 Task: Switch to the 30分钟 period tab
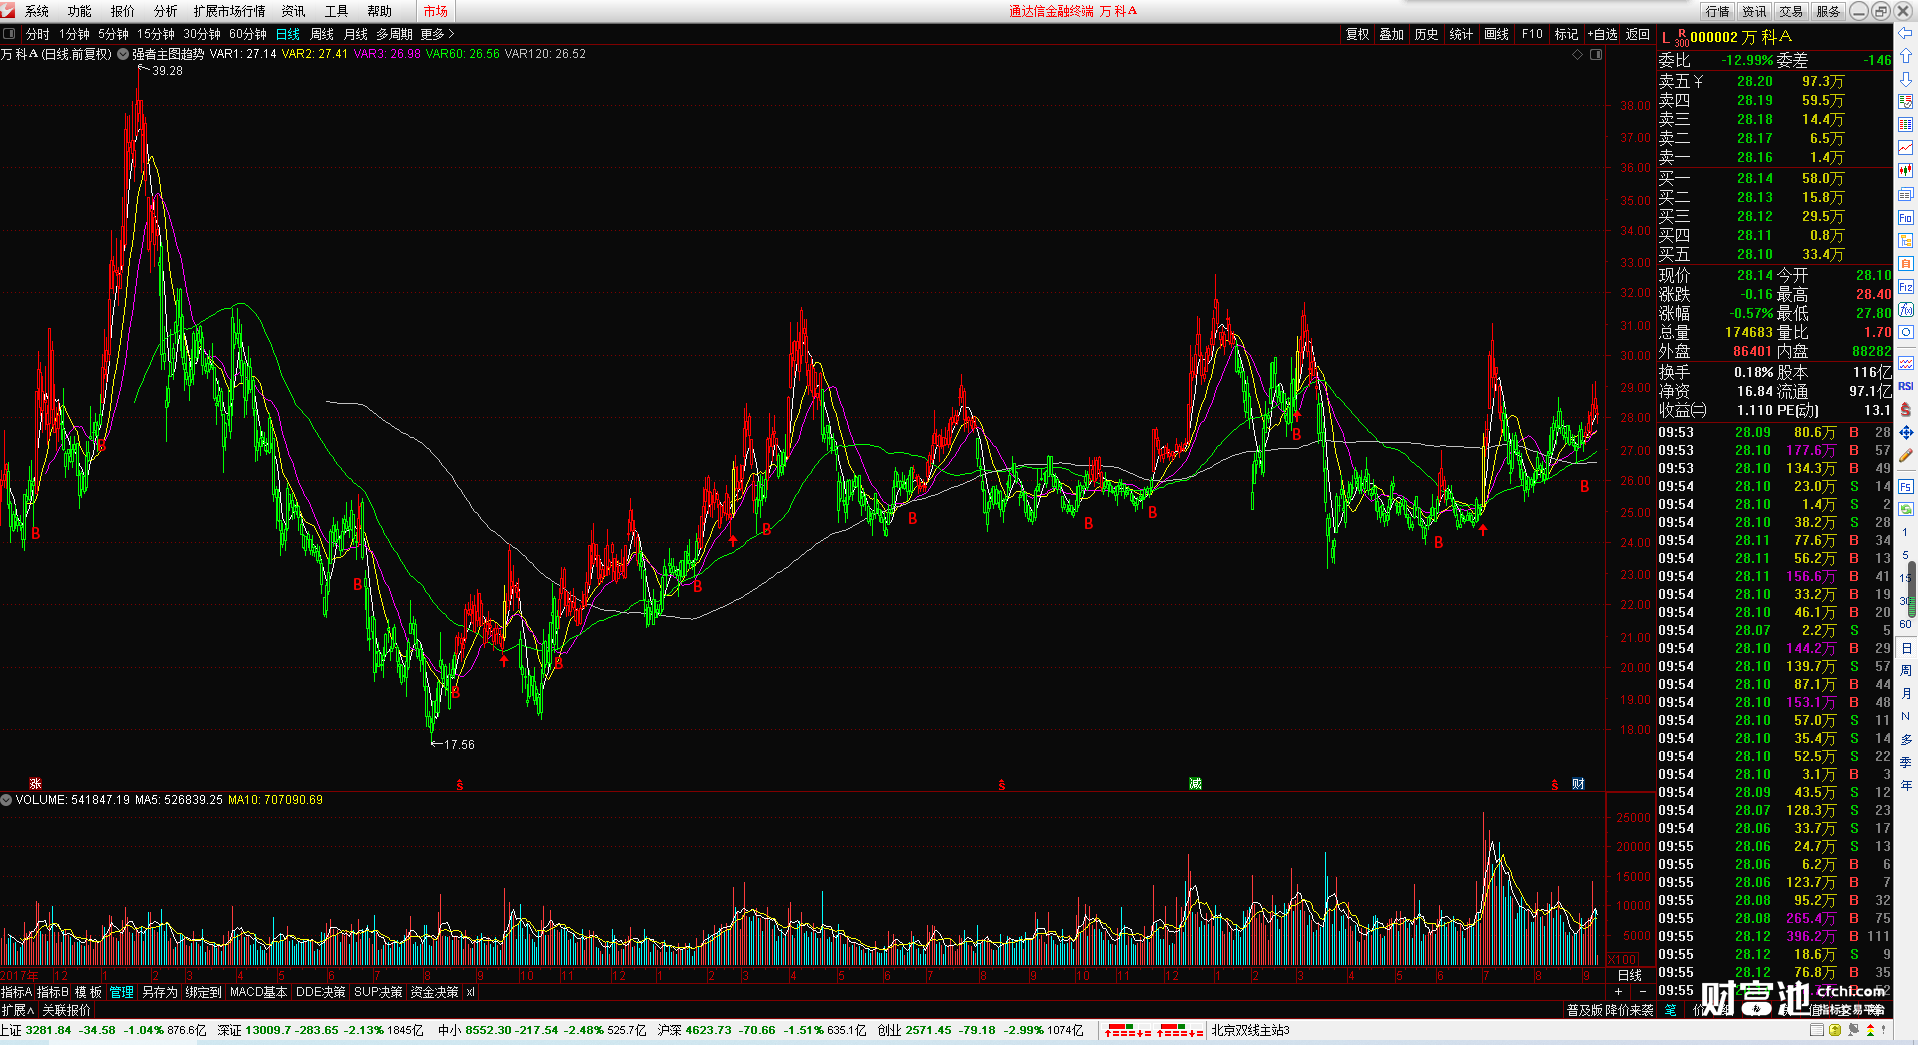(x=202, y=34)
